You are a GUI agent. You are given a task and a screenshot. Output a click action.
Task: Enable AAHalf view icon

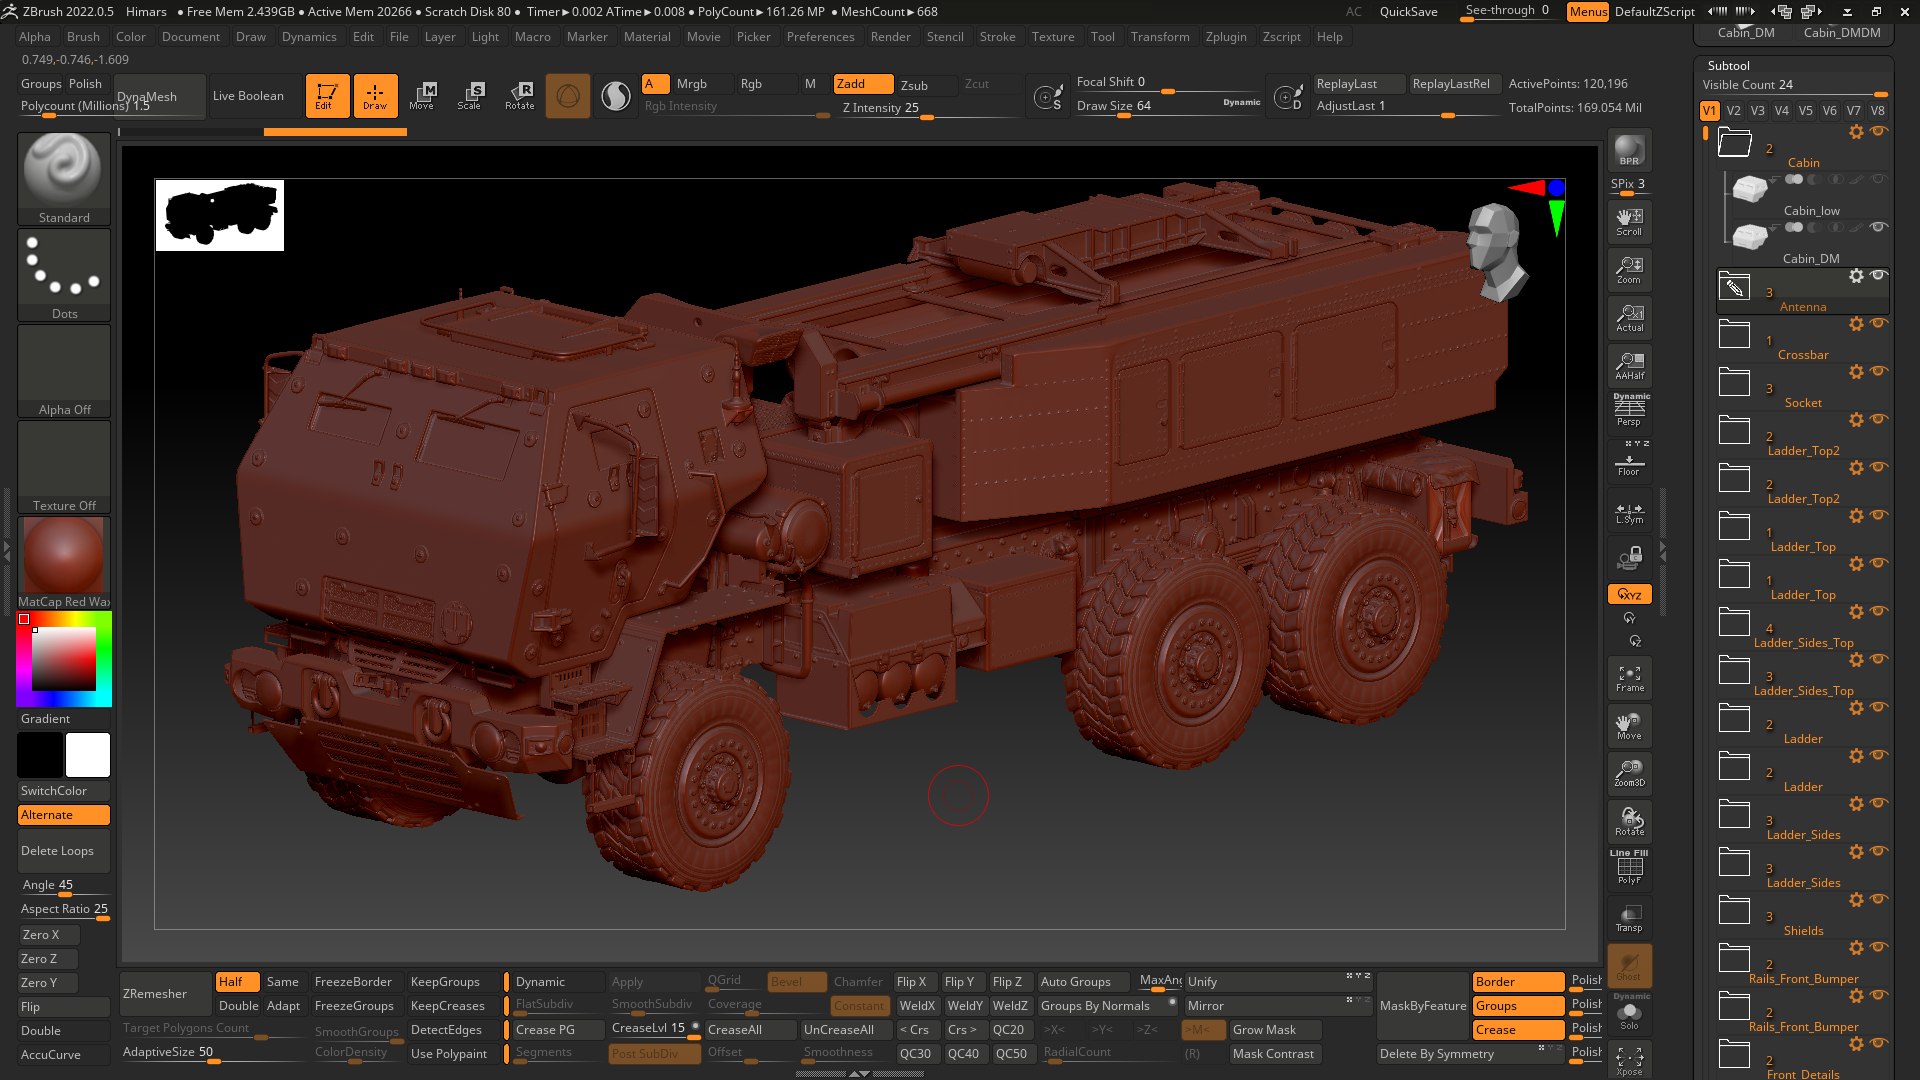point(1629,366)
